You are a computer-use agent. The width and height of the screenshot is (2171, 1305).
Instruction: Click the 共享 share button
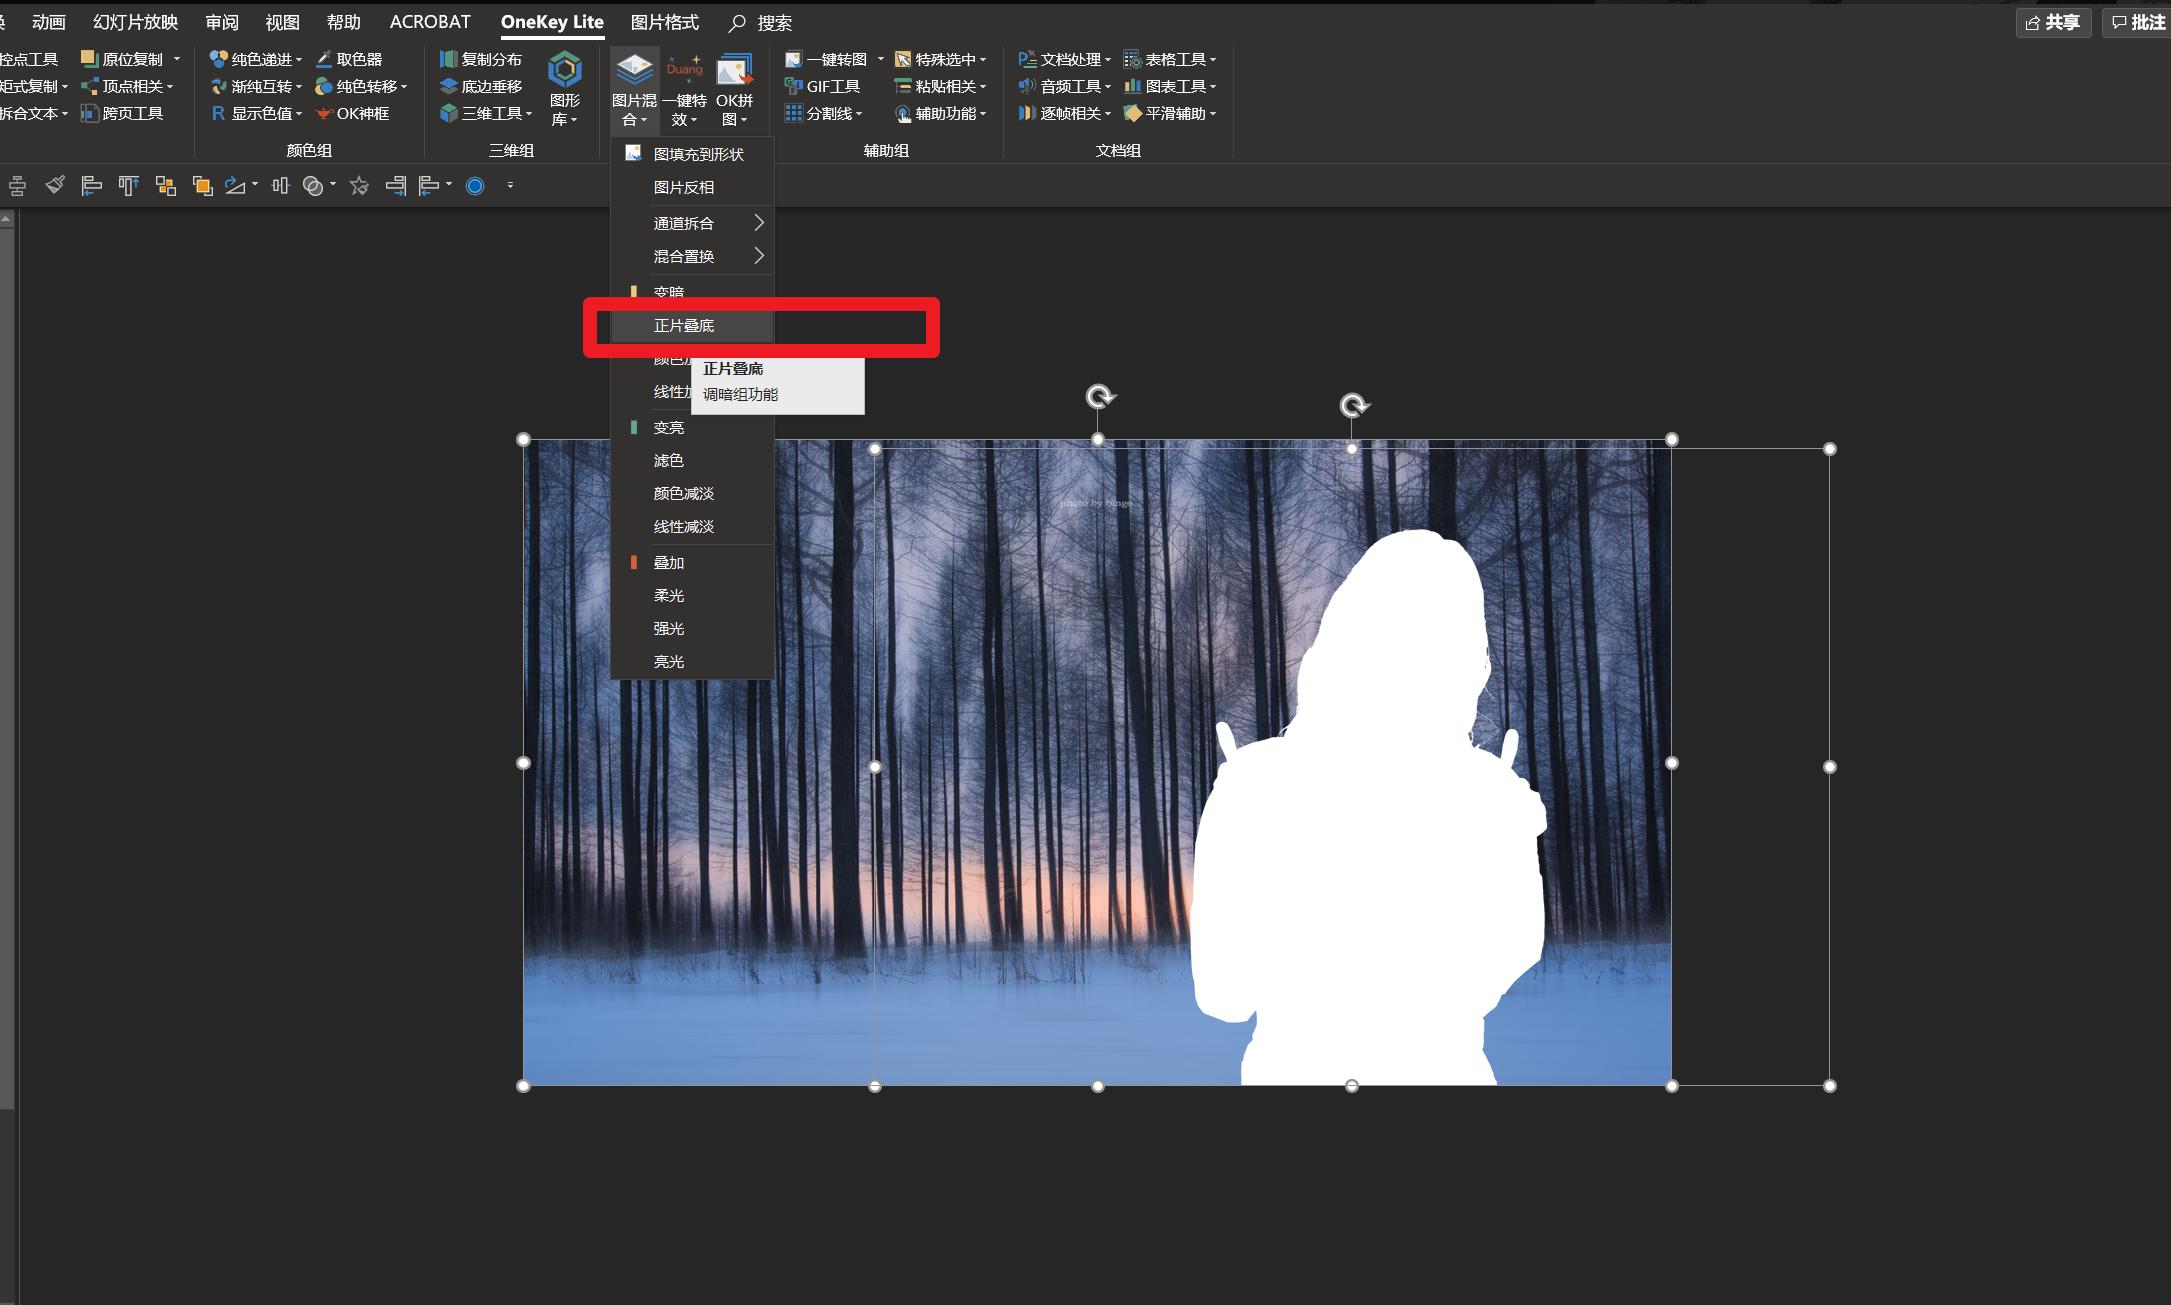pyautogui.click(x=2053, y=22)
